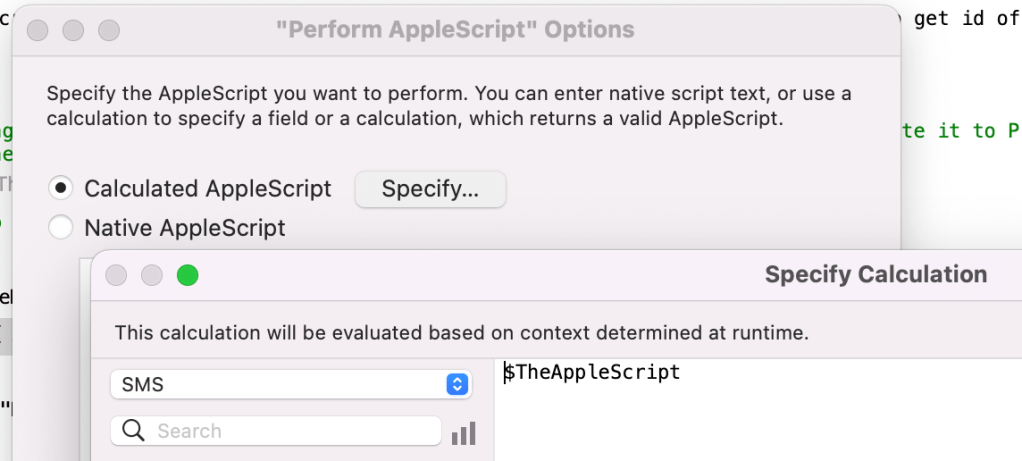The height and width of the screenshot is (461, 1022).
Task: Click the bar chart sort icon
Action: (463, 433)
